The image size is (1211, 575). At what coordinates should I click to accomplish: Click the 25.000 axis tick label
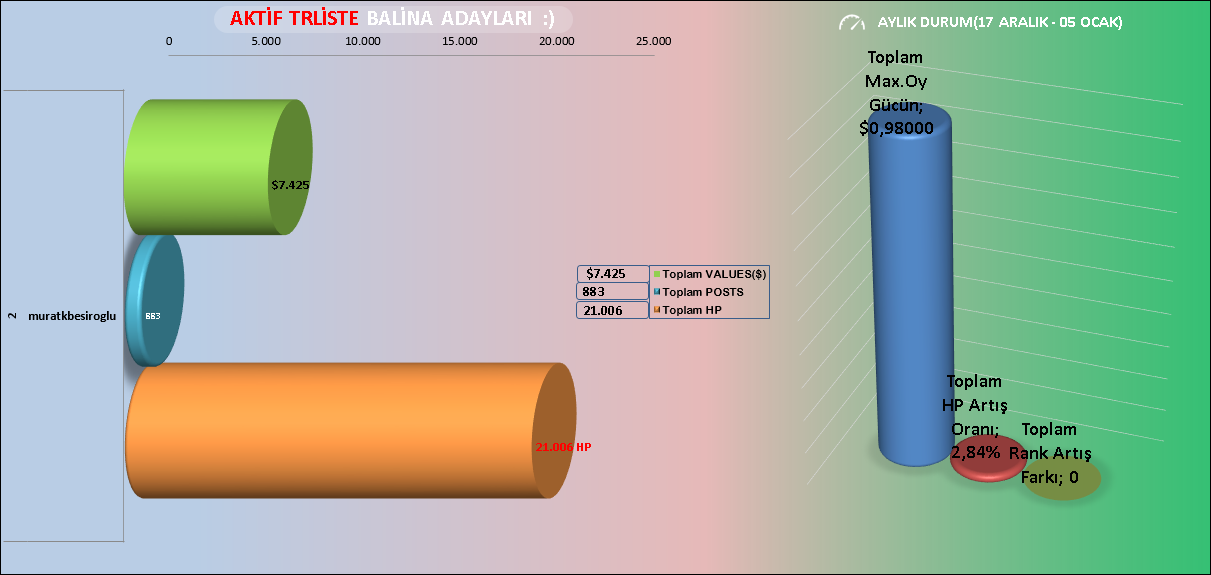point(653,41)
